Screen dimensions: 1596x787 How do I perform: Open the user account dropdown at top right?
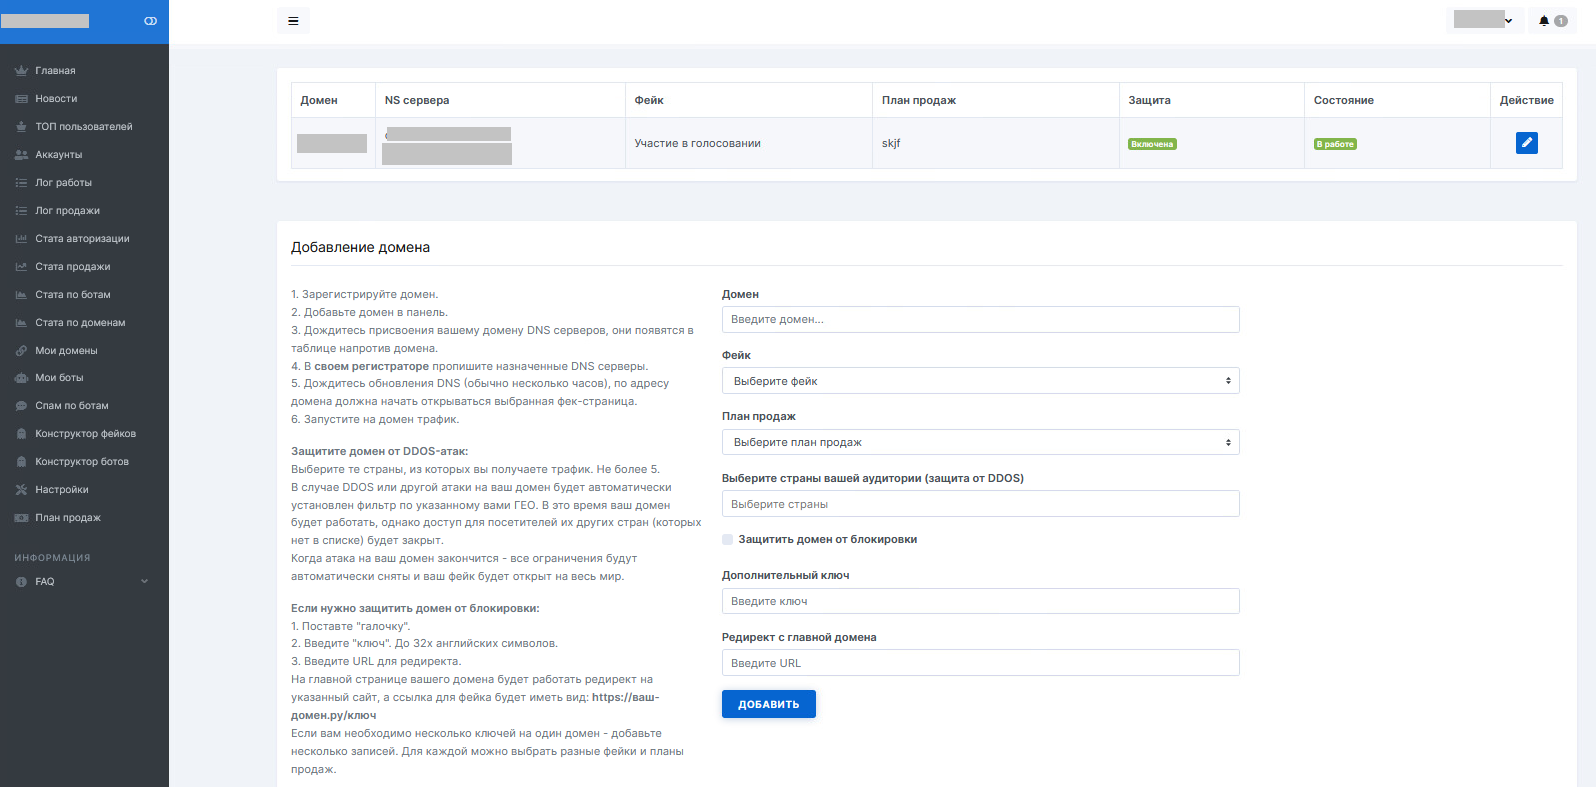click(x=1484, y=21)
